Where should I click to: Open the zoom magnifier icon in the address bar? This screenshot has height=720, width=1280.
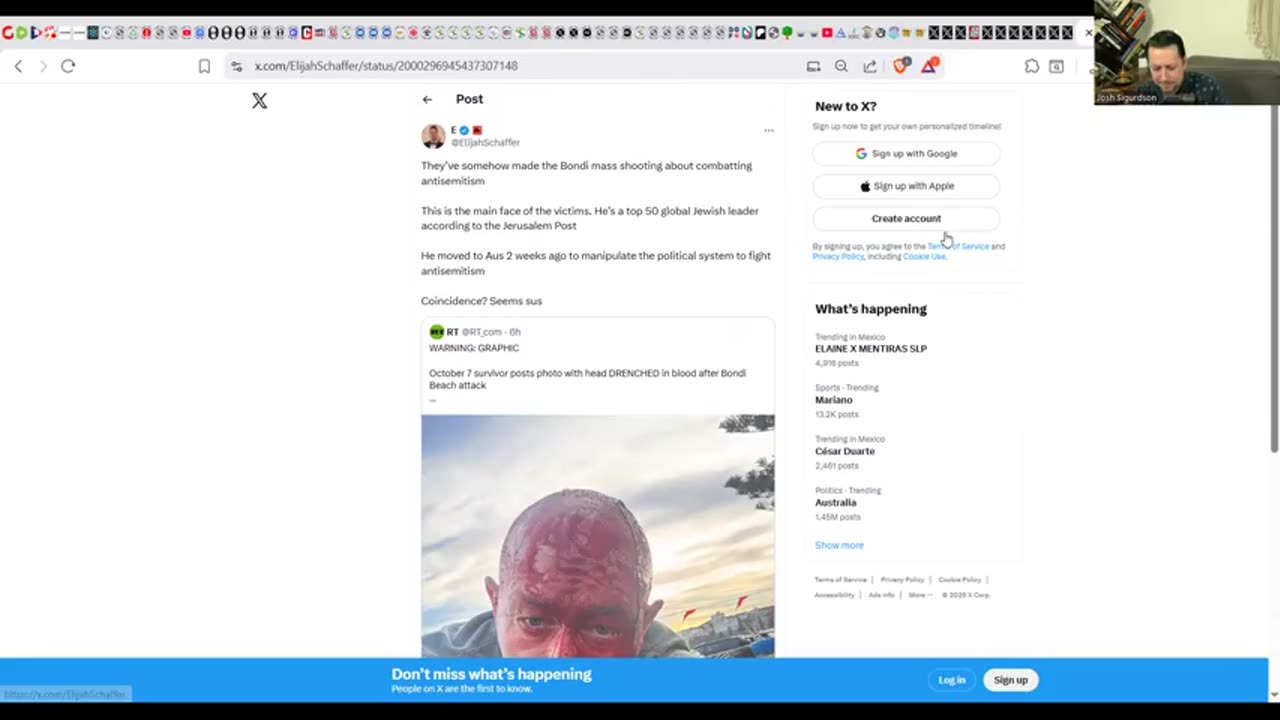841,66
